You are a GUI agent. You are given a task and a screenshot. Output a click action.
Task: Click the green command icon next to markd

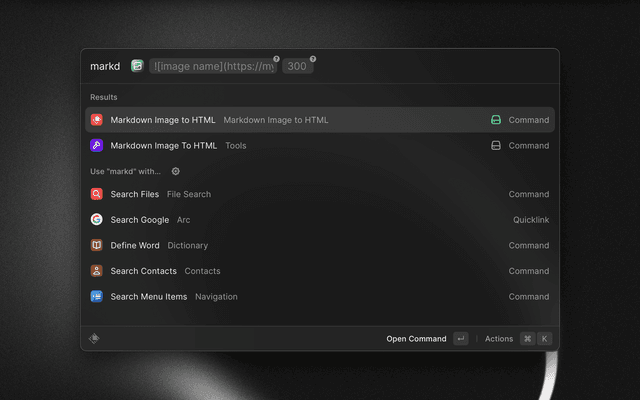[137, 67]
